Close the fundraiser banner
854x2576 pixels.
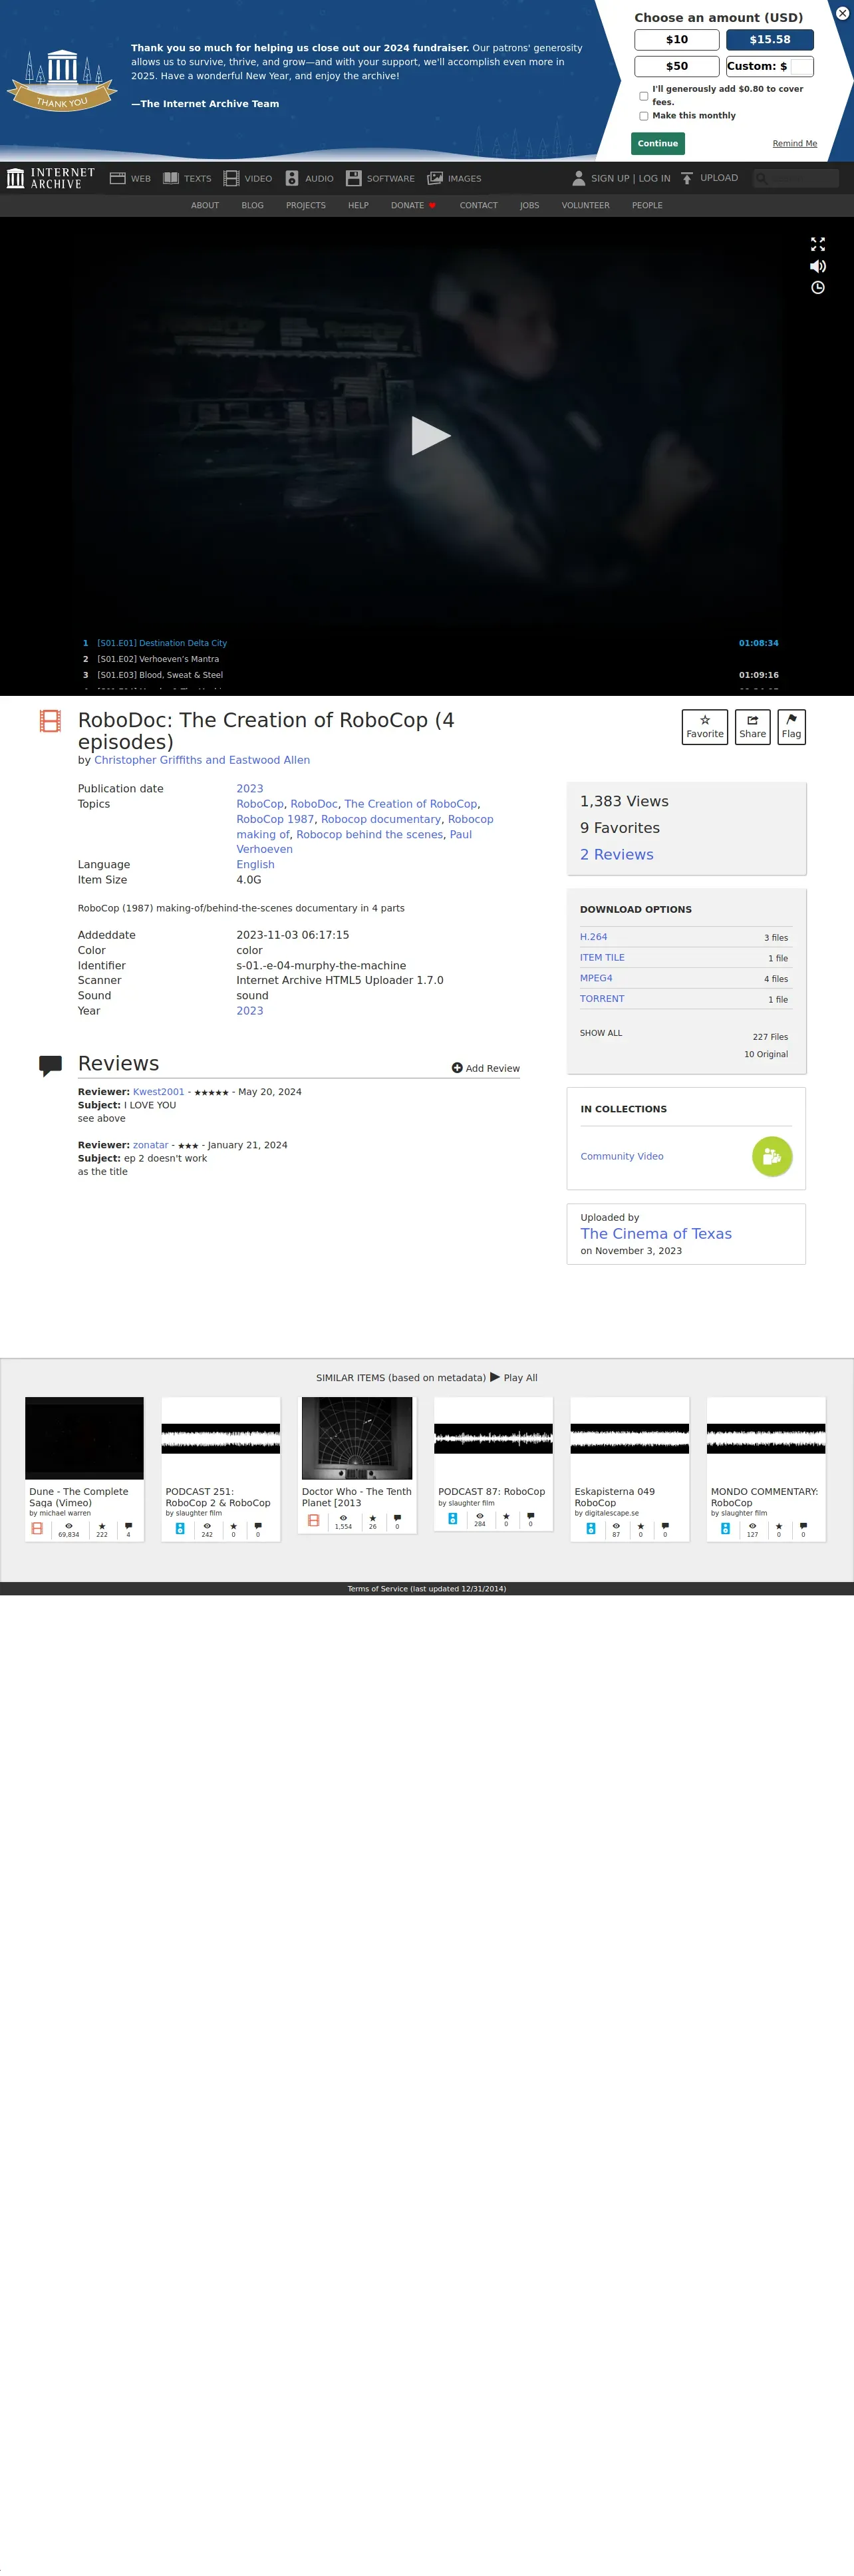click(x=842, y=13)
